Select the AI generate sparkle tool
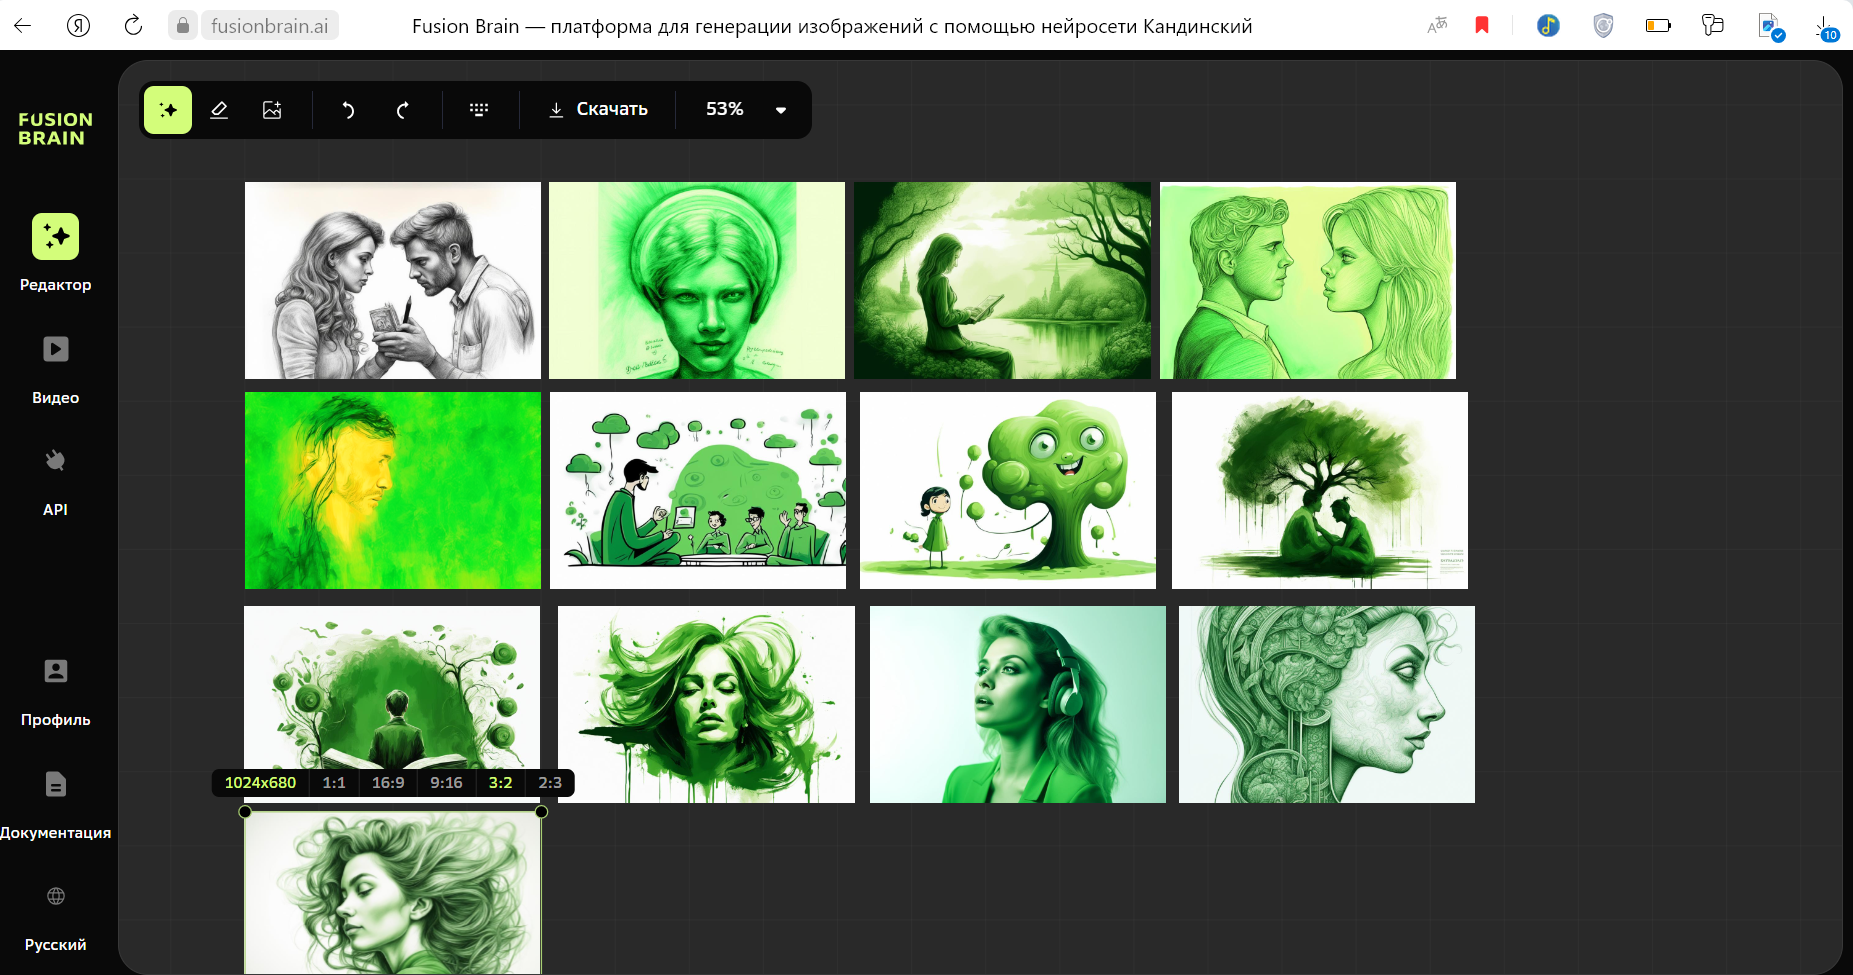 (x=168, y=110)
